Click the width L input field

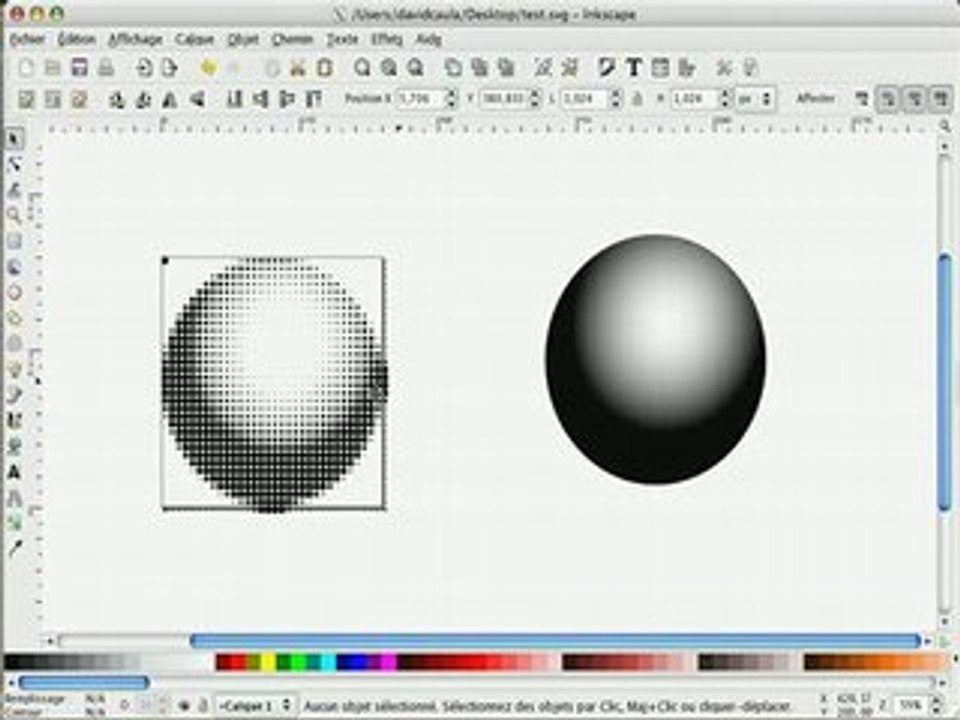tap(585, 99)
